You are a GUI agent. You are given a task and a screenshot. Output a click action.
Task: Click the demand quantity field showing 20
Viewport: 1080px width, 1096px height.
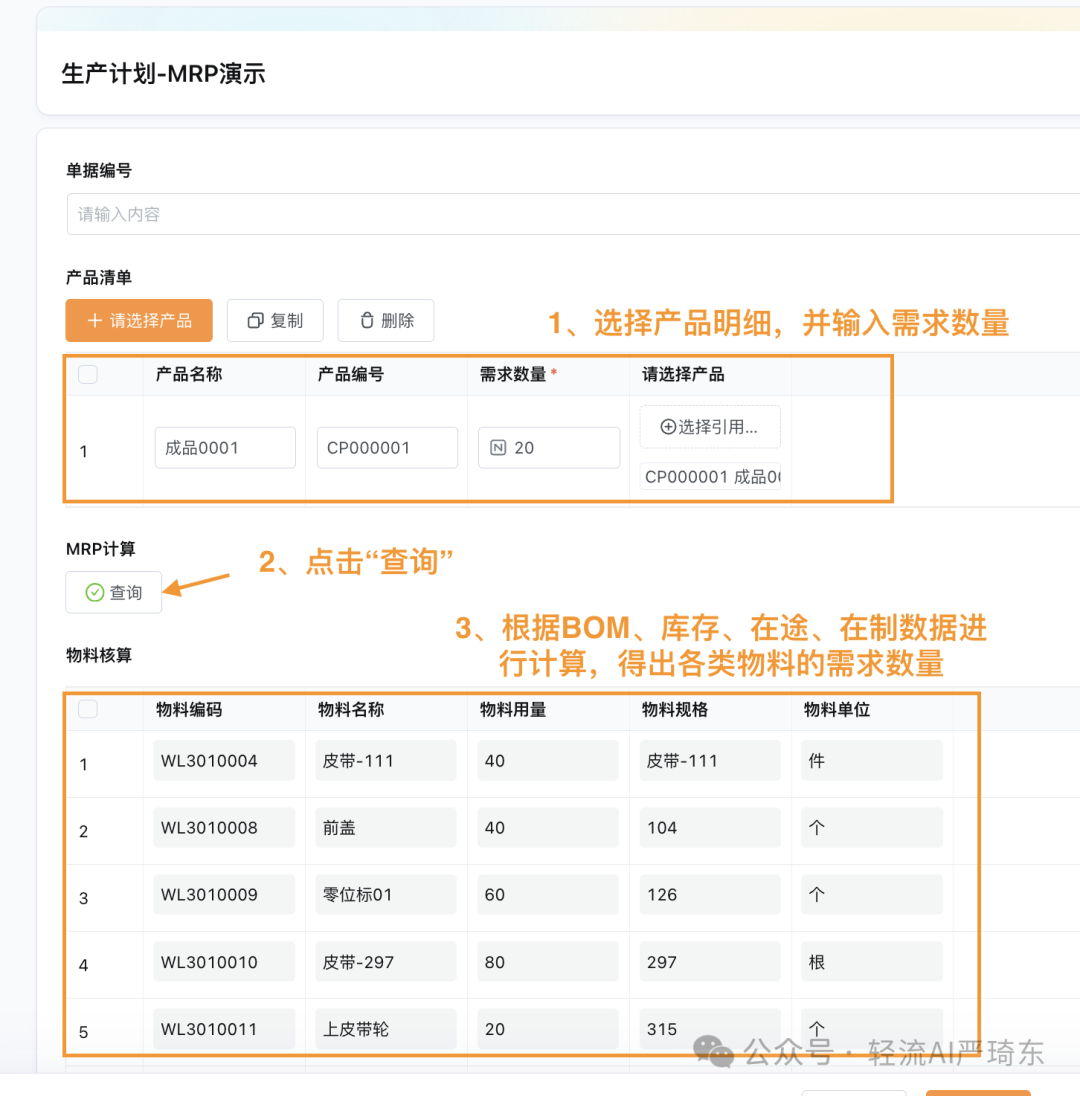548,447
